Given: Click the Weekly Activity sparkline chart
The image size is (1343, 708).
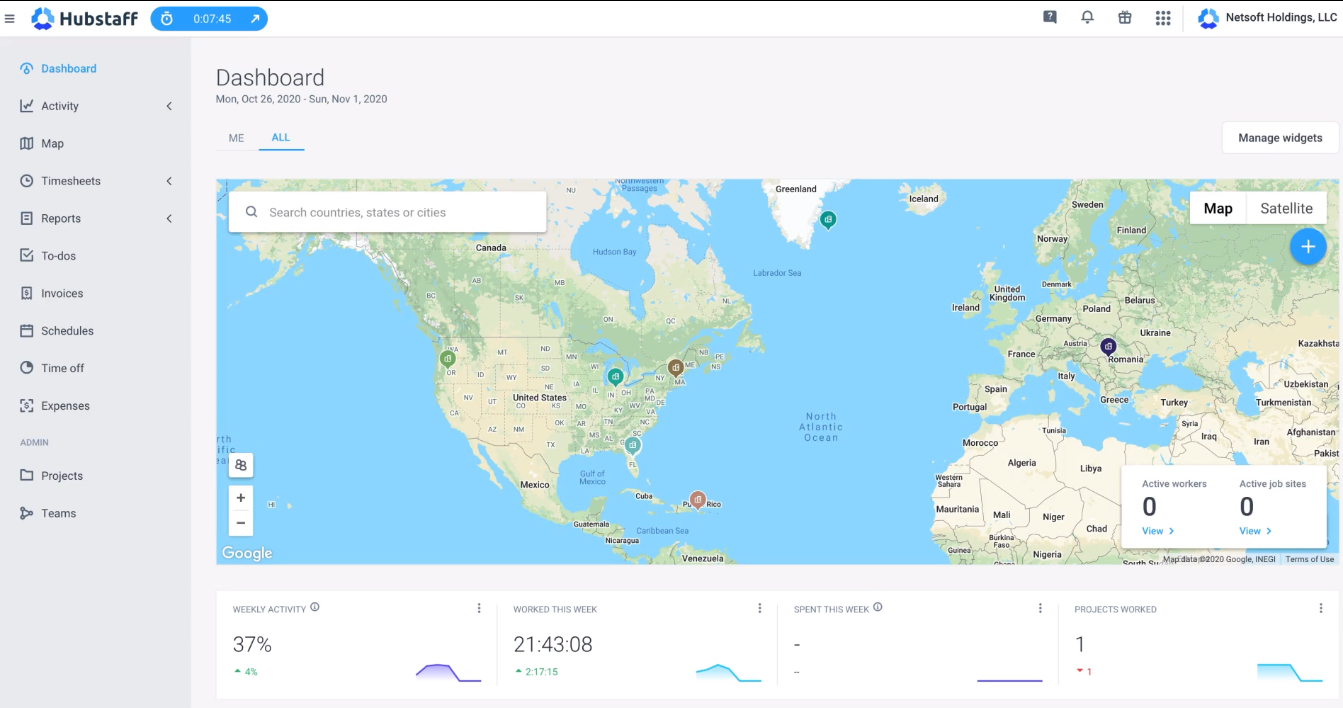Looking at the screenshot, I should pyautogui.click(x=448, y=672).
